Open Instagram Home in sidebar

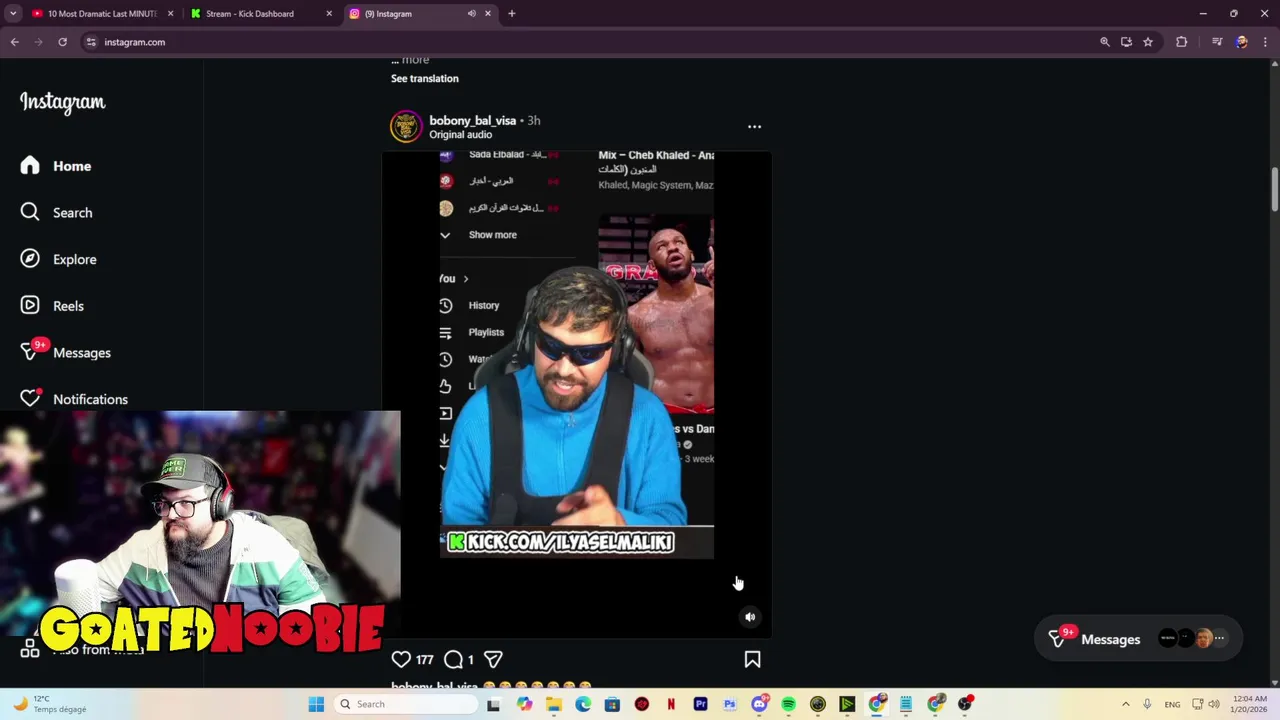56,166
